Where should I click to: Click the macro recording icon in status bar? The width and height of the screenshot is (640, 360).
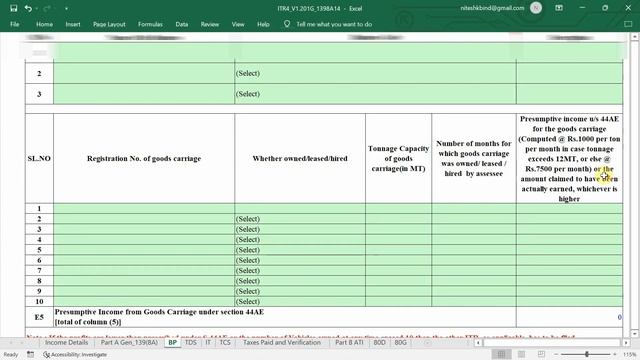click(31, 354)
